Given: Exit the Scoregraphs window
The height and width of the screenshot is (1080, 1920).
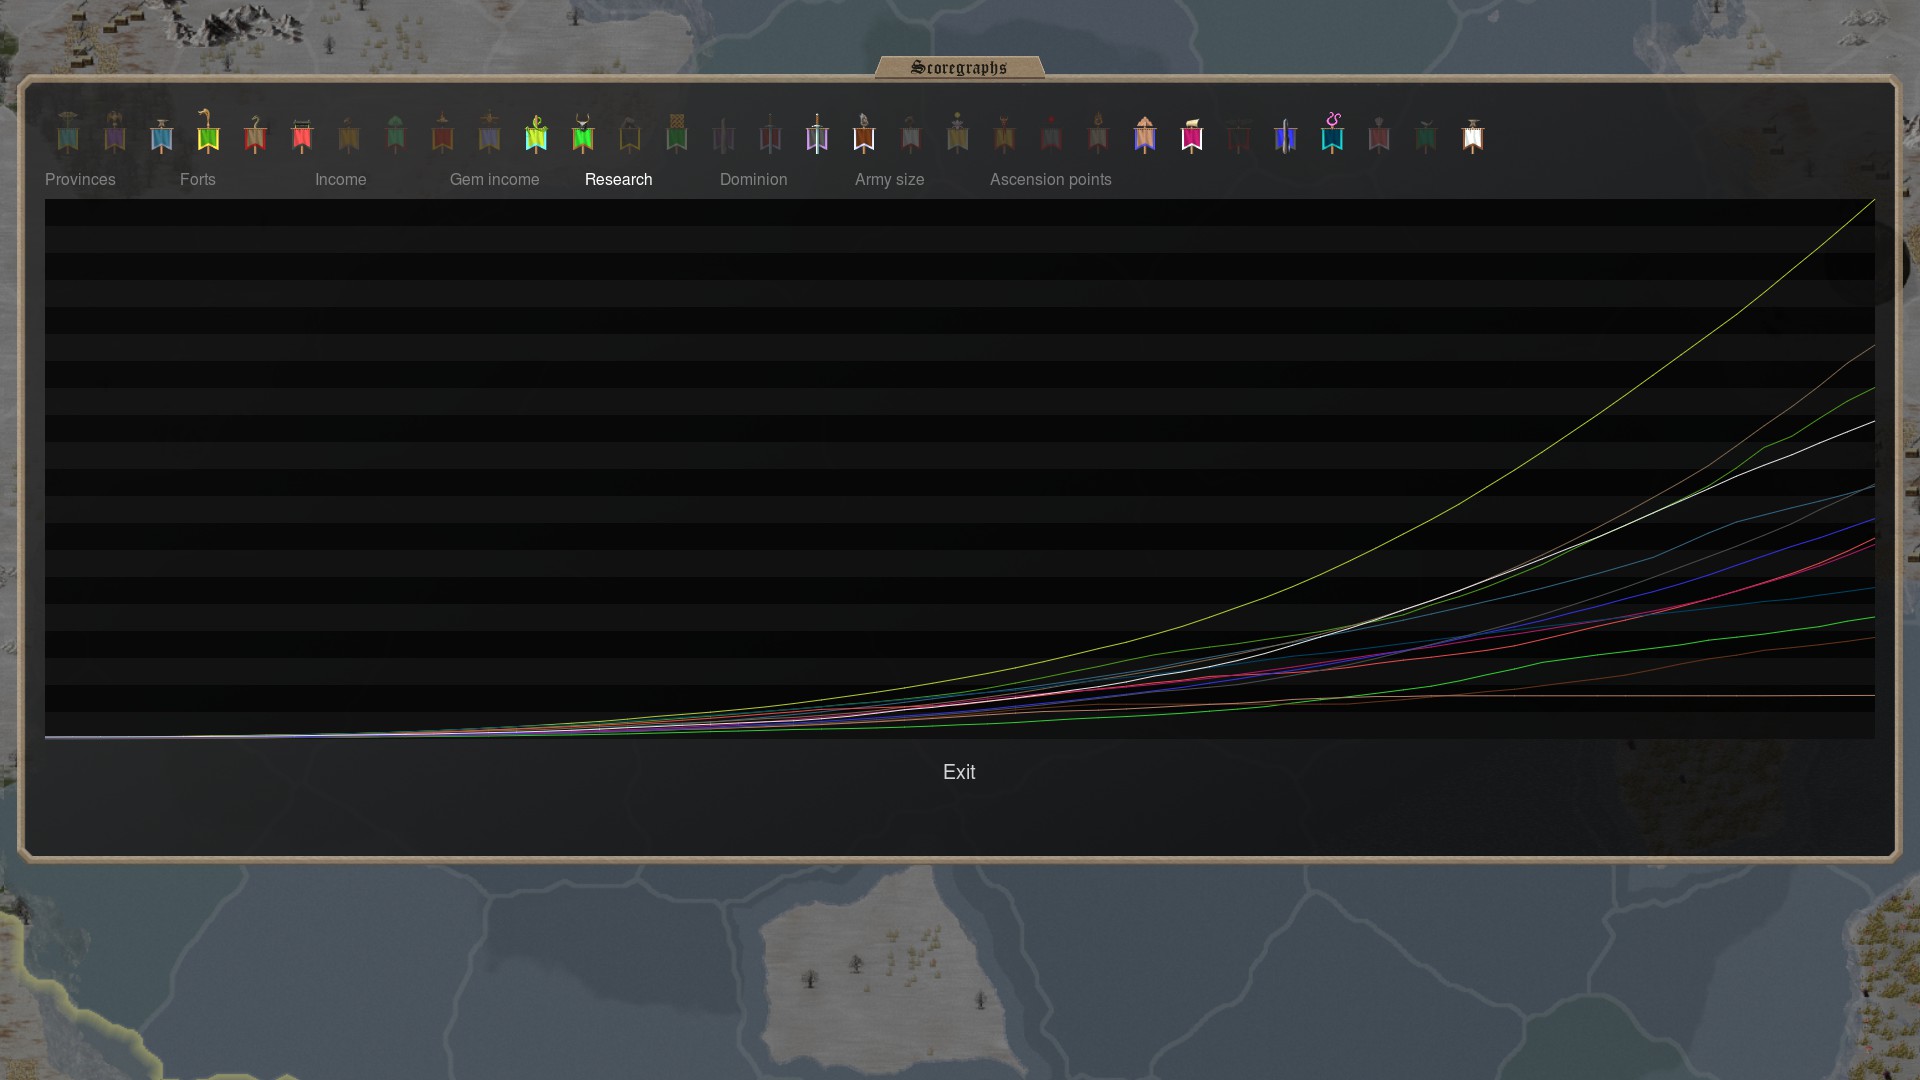Looking at the screenshot, I should coord(959,772).
